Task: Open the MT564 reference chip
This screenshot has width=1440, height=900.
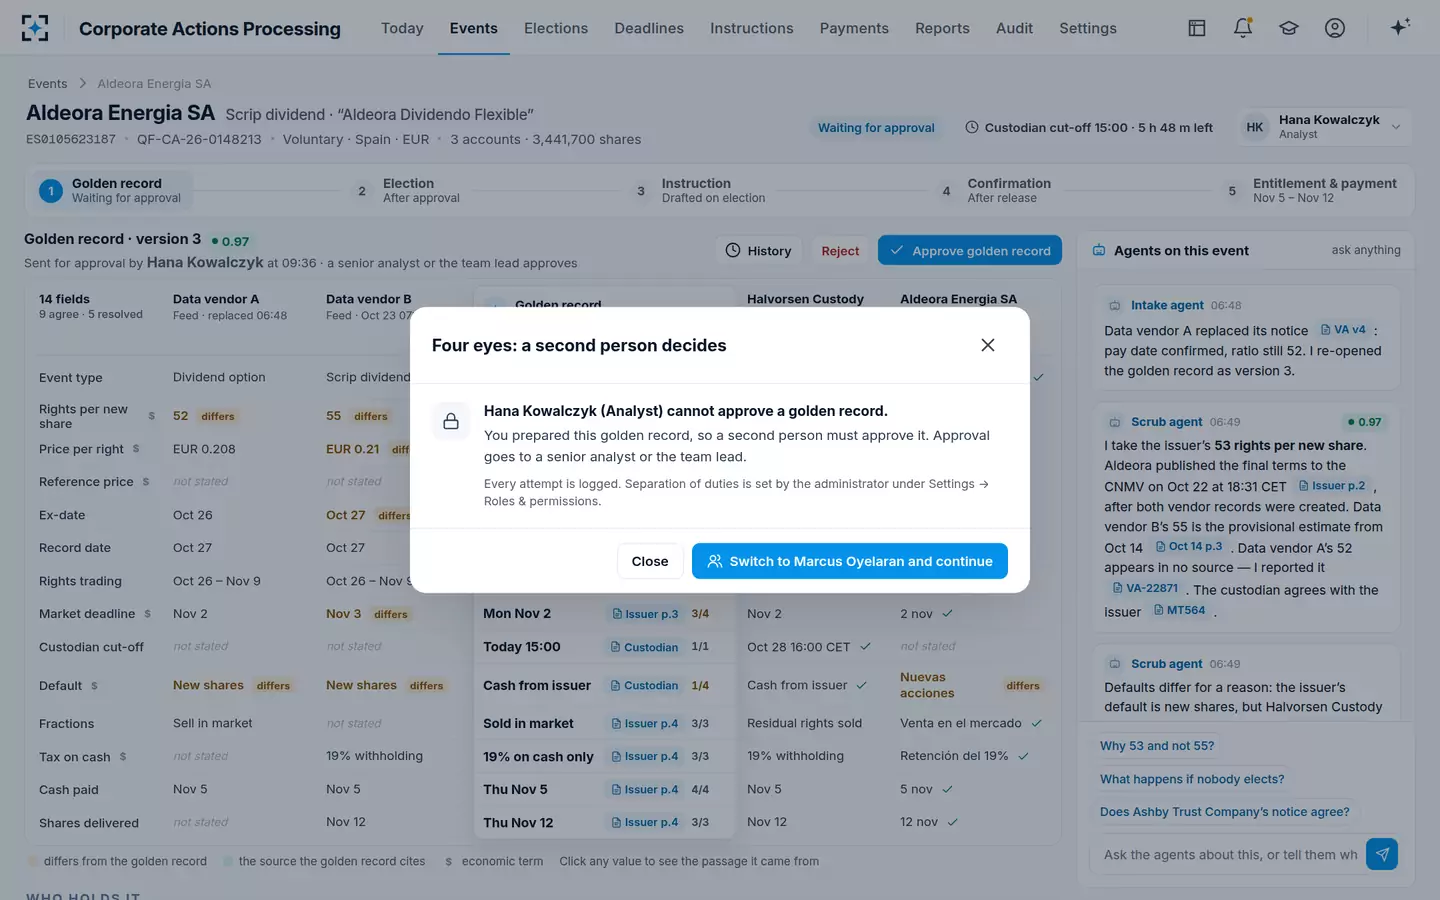Action: pos(1179,610)
